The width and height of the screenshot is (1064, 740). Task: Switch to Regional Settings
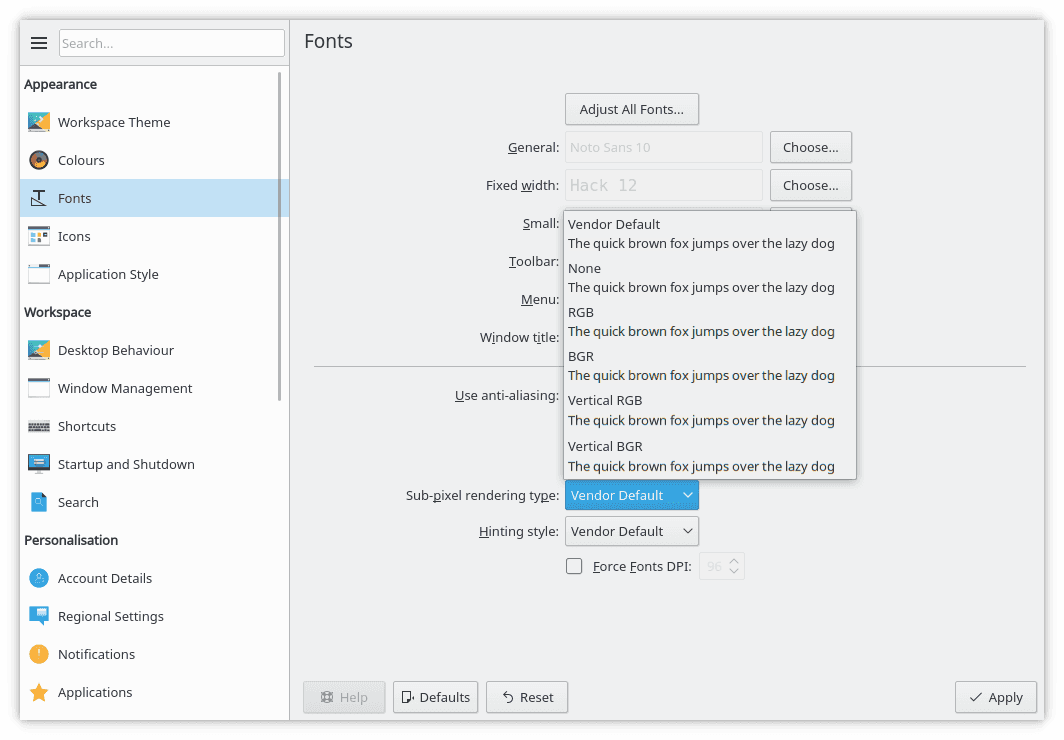tap(112, 616)
